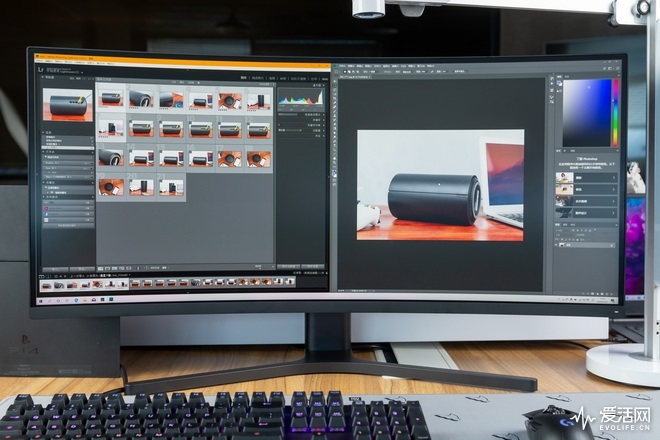Collapse the Publish Services panel in Lightroom
This screenshot has height=440, width=660.
43,197
